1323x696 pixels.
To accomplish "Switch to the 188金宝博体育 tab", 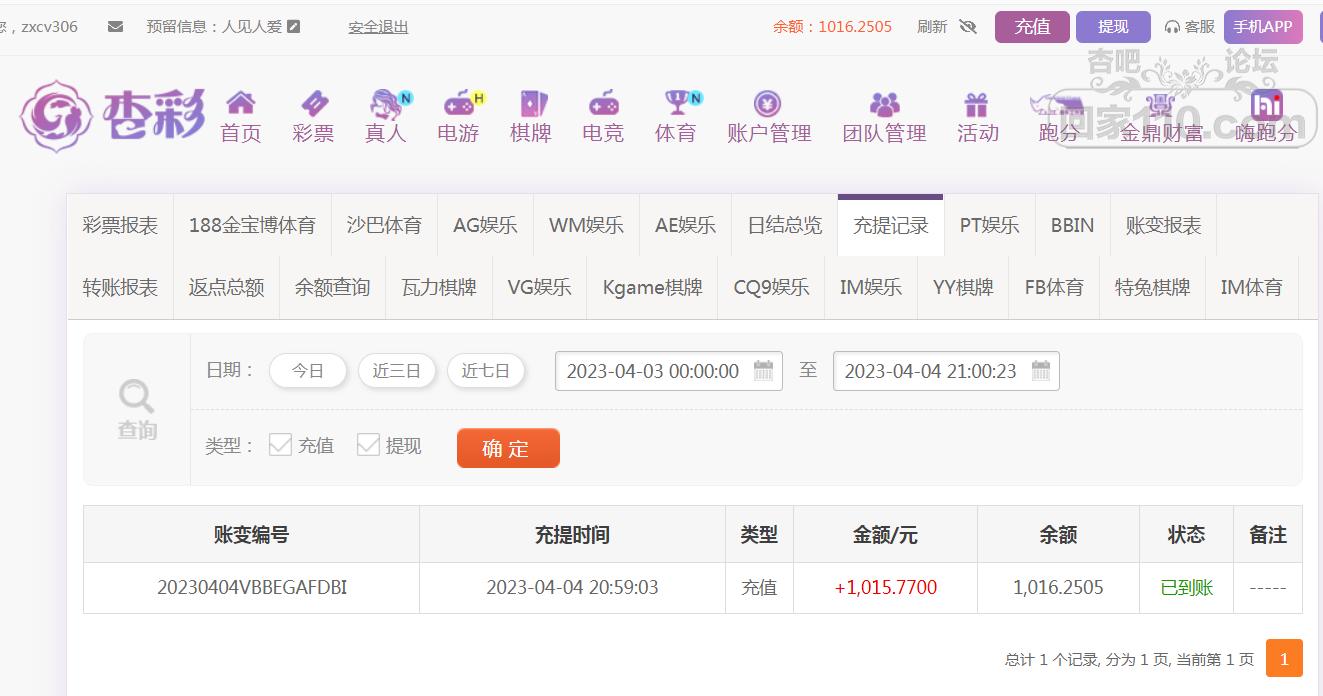I will tap(252, 226).
